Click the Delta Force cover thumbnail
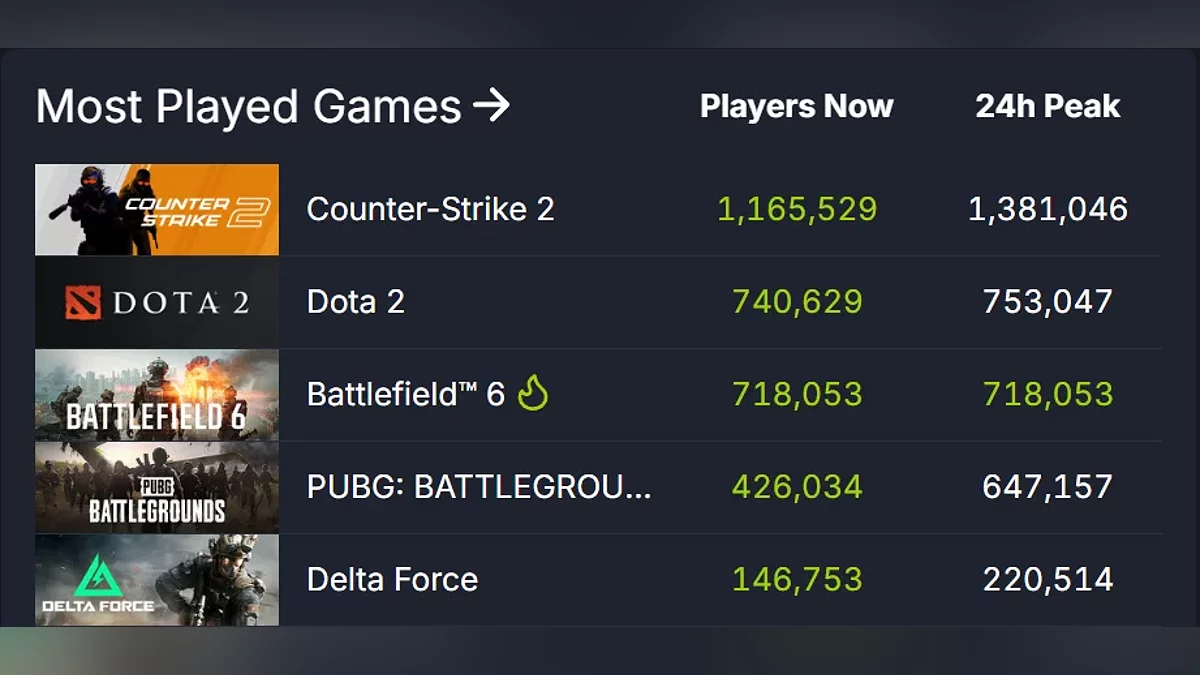This screenshot has height=675, width=1200. tap(157, 580)
